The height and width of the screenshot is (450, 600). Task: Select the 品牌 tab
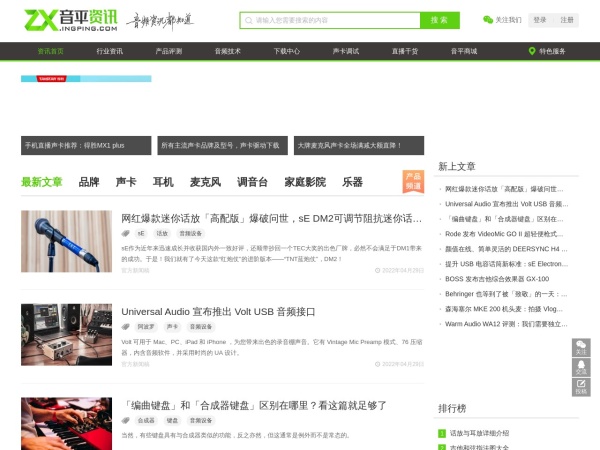pos(89,182)
